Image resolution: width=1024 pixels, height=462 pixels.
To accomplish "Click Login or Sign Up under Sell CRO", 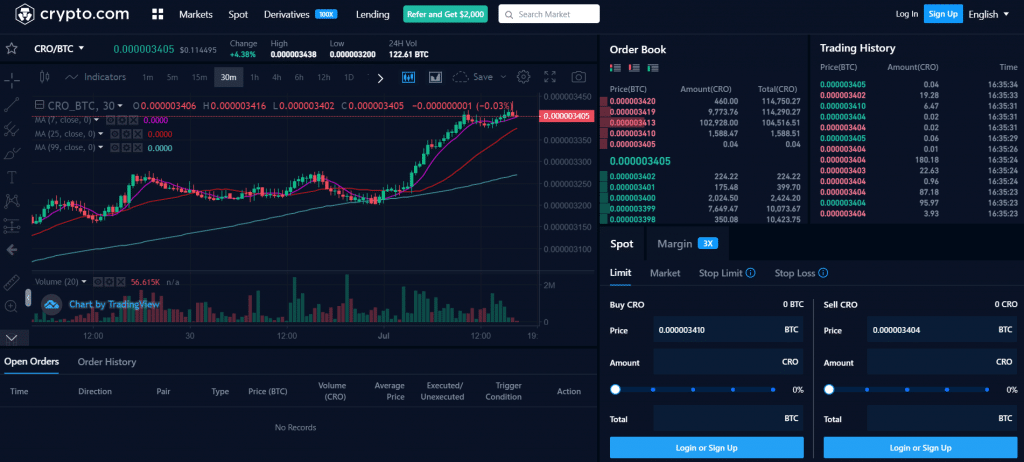I will pos(921,448).
